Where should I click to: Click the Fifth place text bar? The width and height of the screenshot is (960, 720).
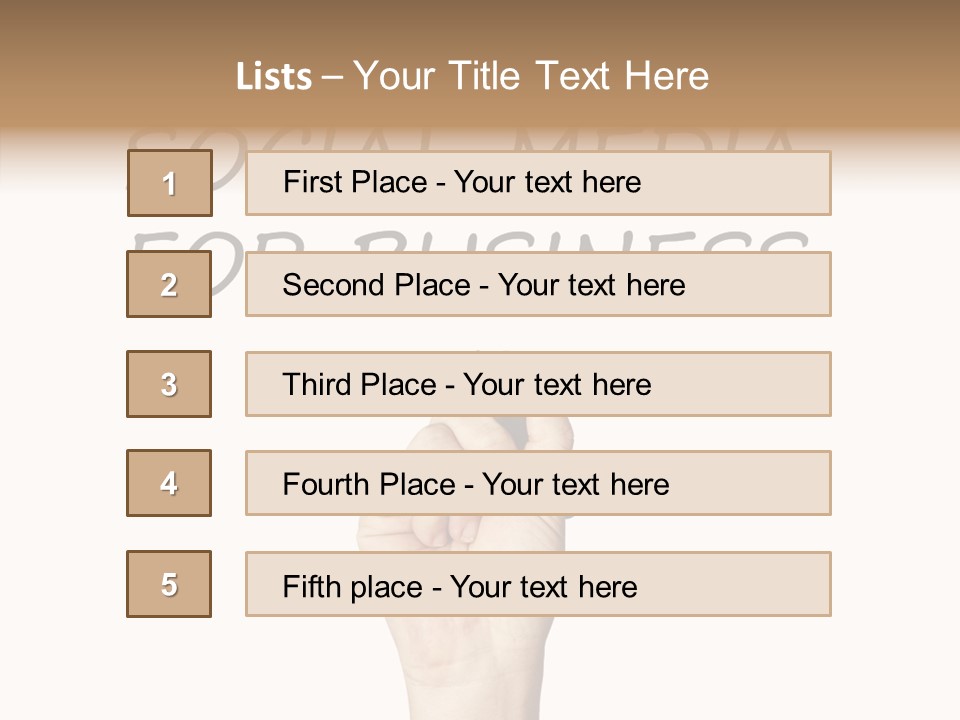coord(538,585)
